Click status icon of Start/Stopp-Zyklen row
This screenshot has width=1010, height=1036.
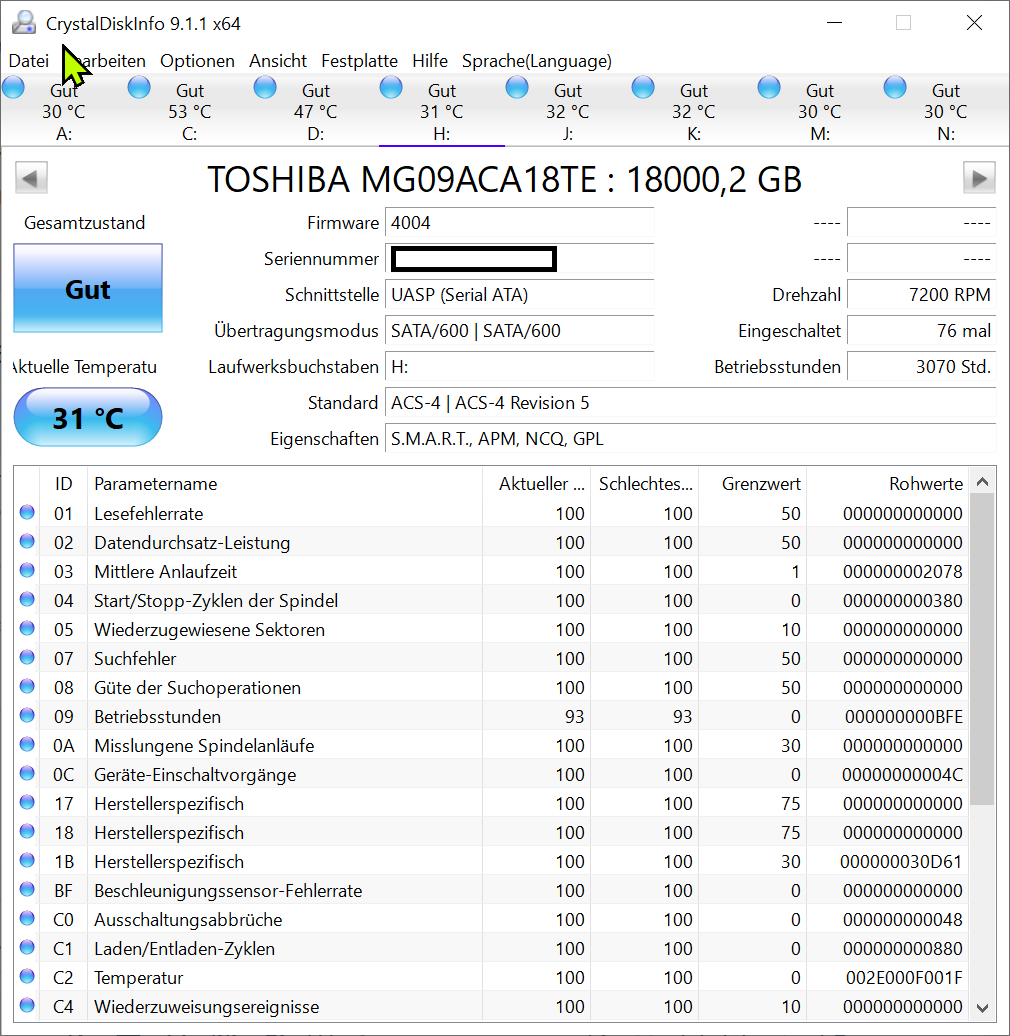tap(27, 599)
